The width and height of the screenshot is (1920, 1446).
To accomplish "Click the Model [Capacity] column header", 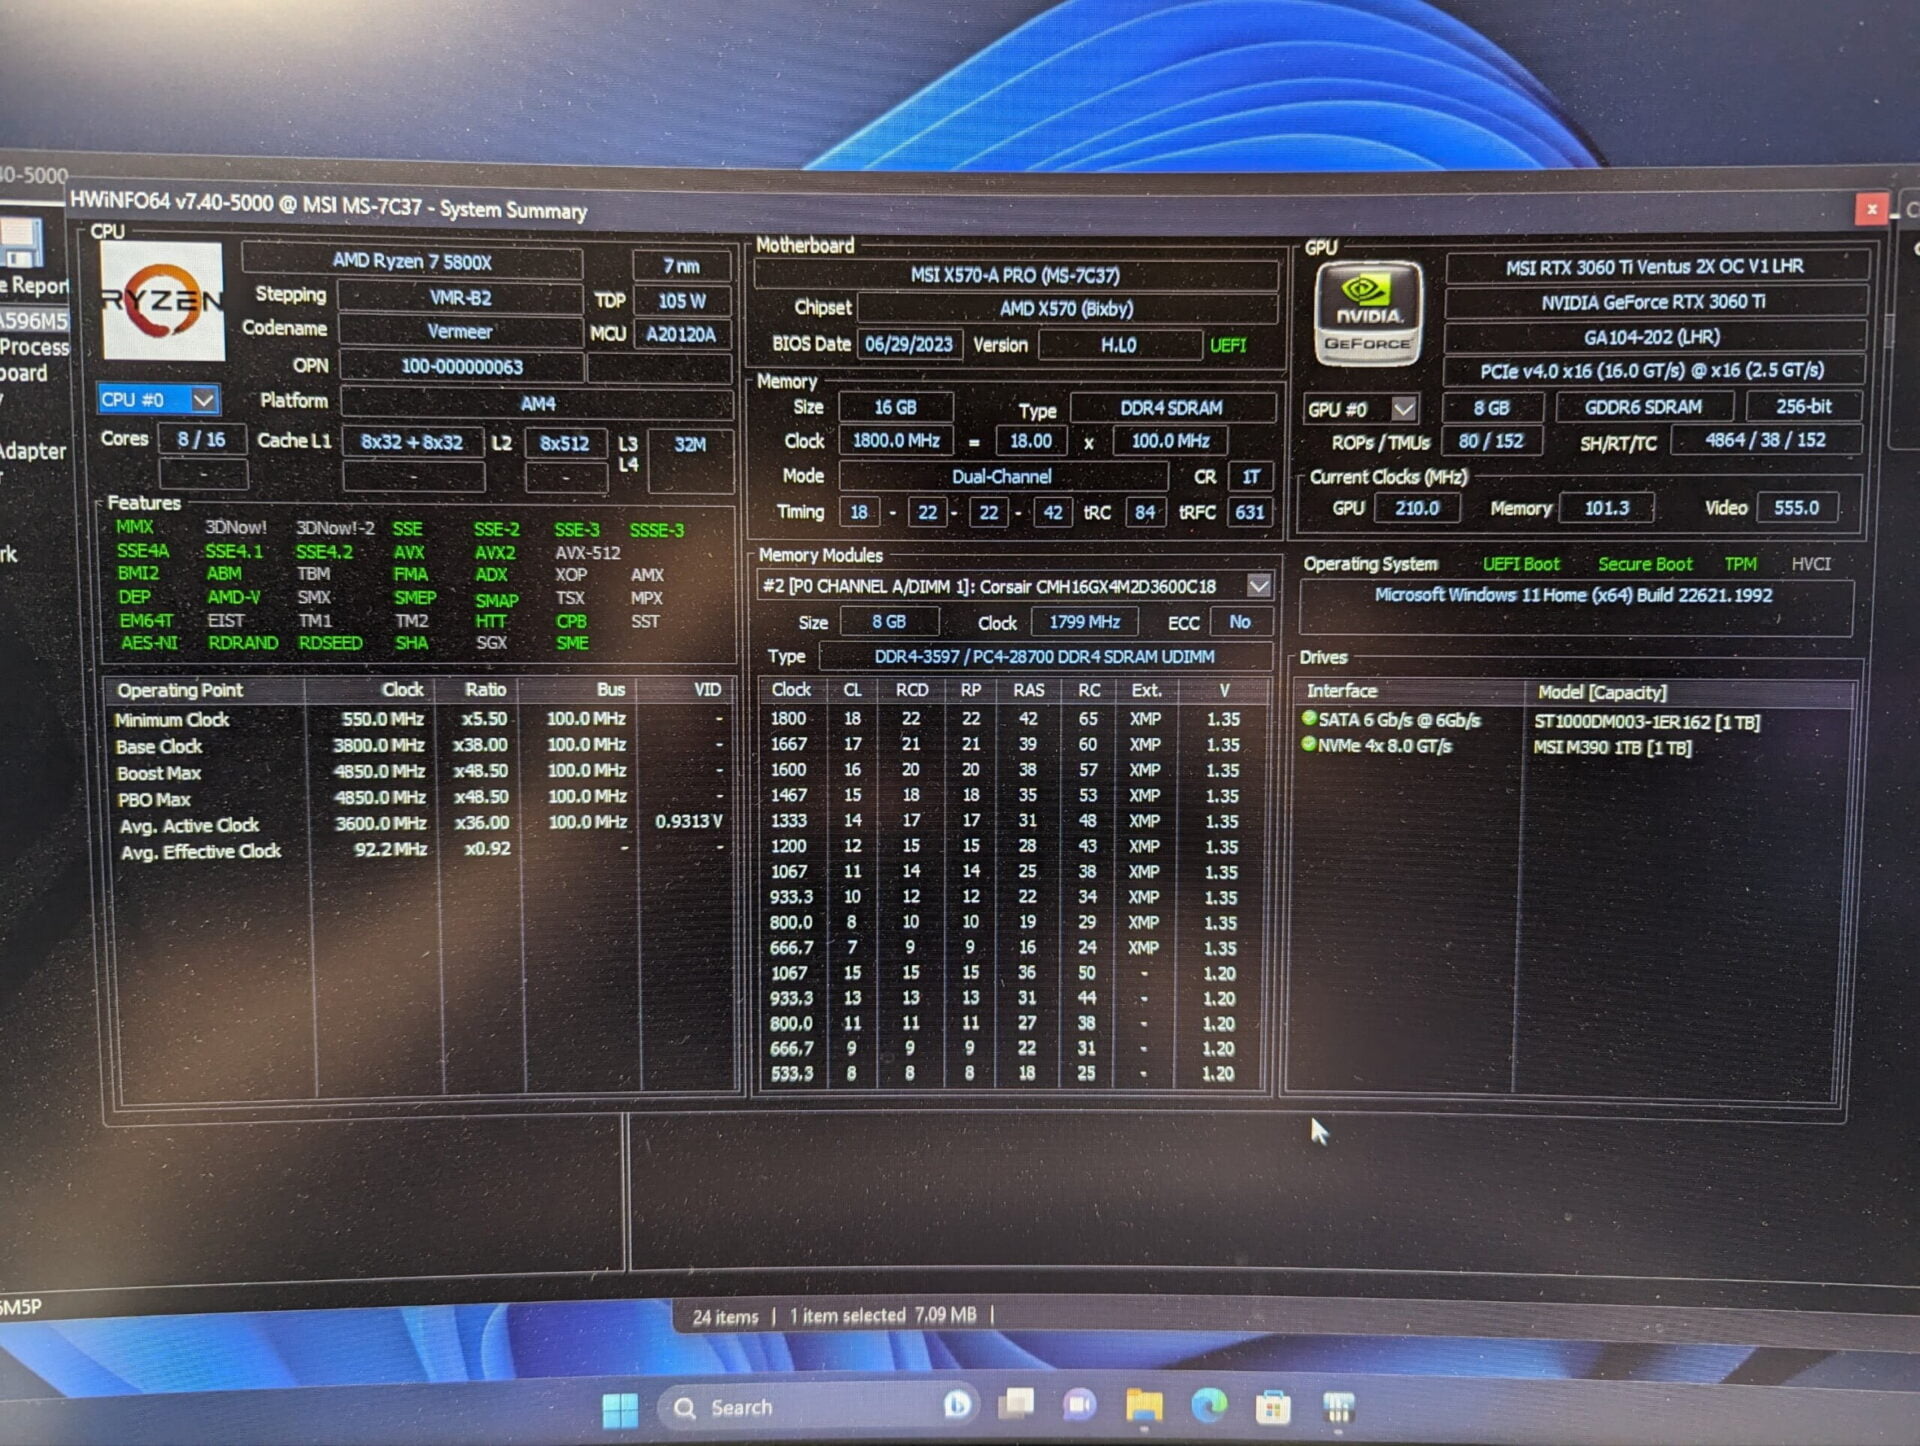I will click(x=1690, y=692).
